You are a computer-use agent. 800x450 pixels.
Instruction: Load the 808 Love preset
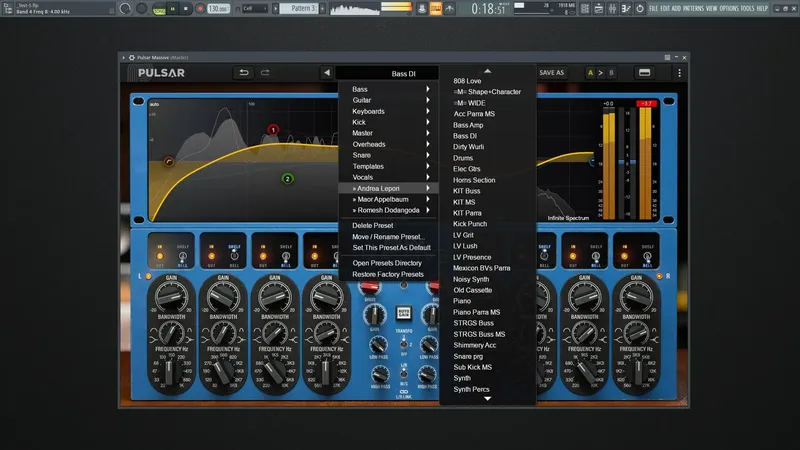(x=467, y=81)
